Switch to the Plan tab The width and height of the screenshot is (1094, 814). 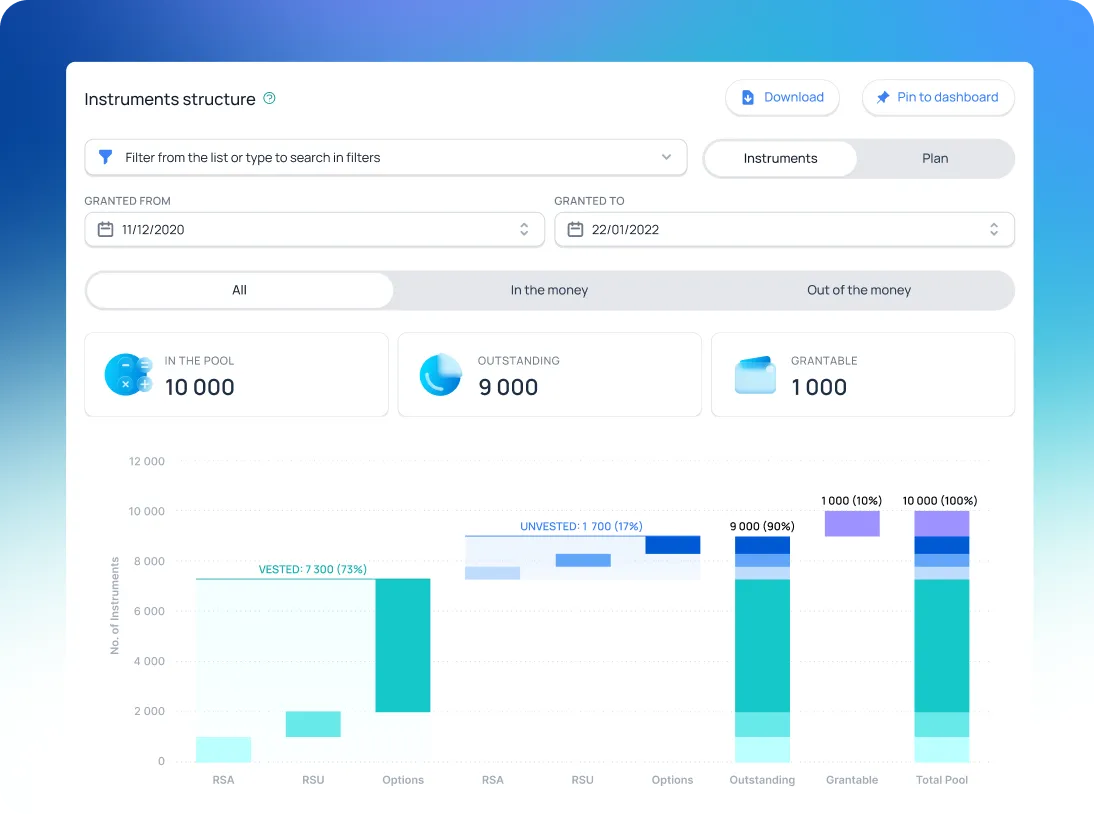tap(934, 158)
